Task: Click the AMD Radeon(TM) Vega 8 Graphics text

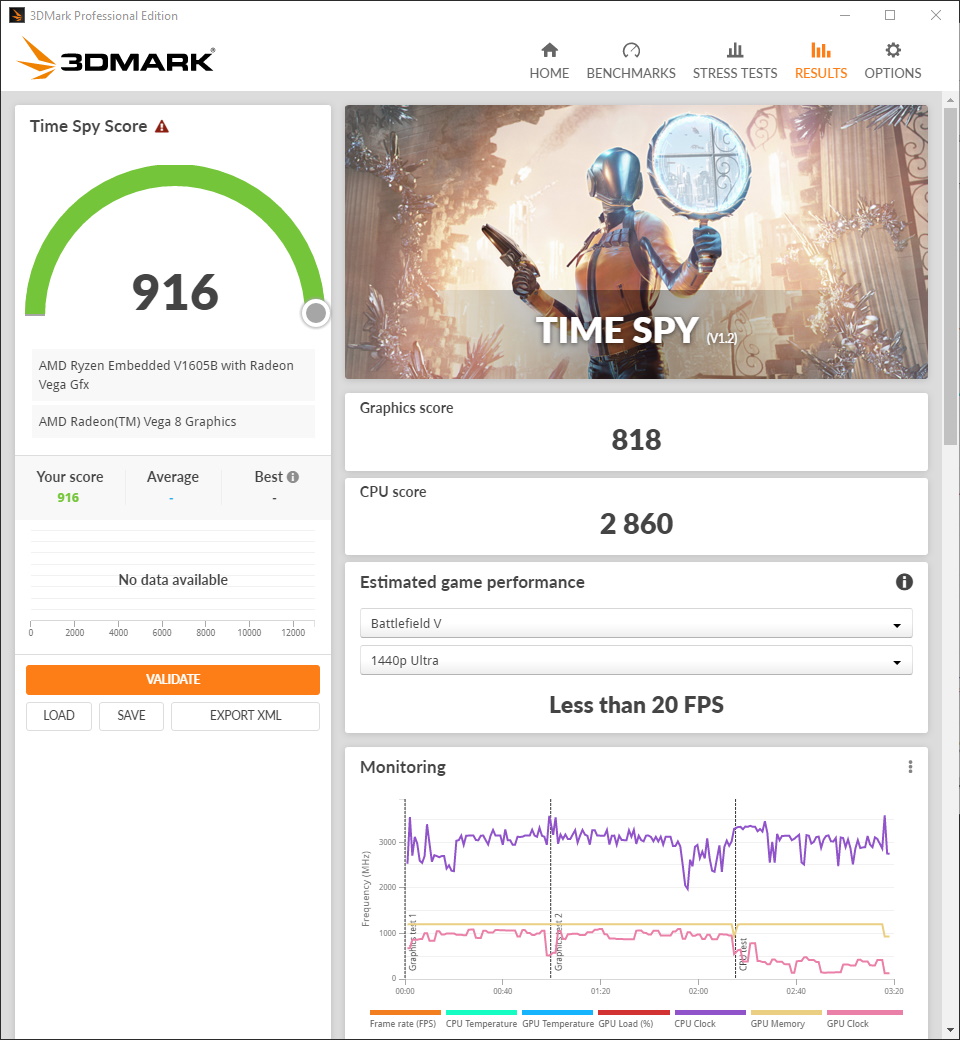Action: (137, 422)
